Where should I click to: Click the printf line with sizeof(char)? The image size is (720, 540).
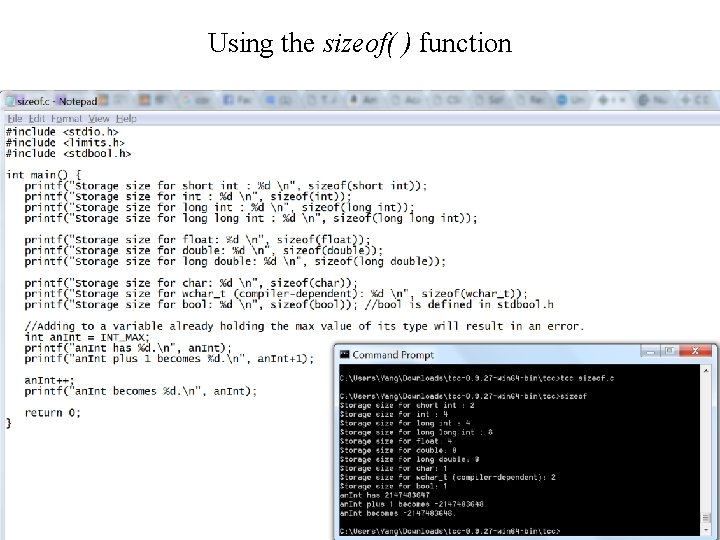(x=191, y=283)
